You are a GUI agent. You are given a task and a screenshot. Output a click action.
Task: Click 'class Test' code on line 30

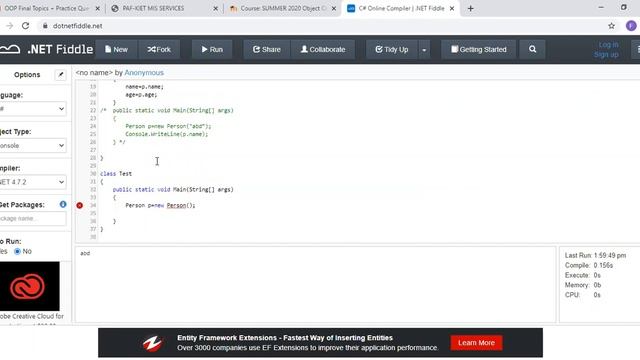[116, 173]
